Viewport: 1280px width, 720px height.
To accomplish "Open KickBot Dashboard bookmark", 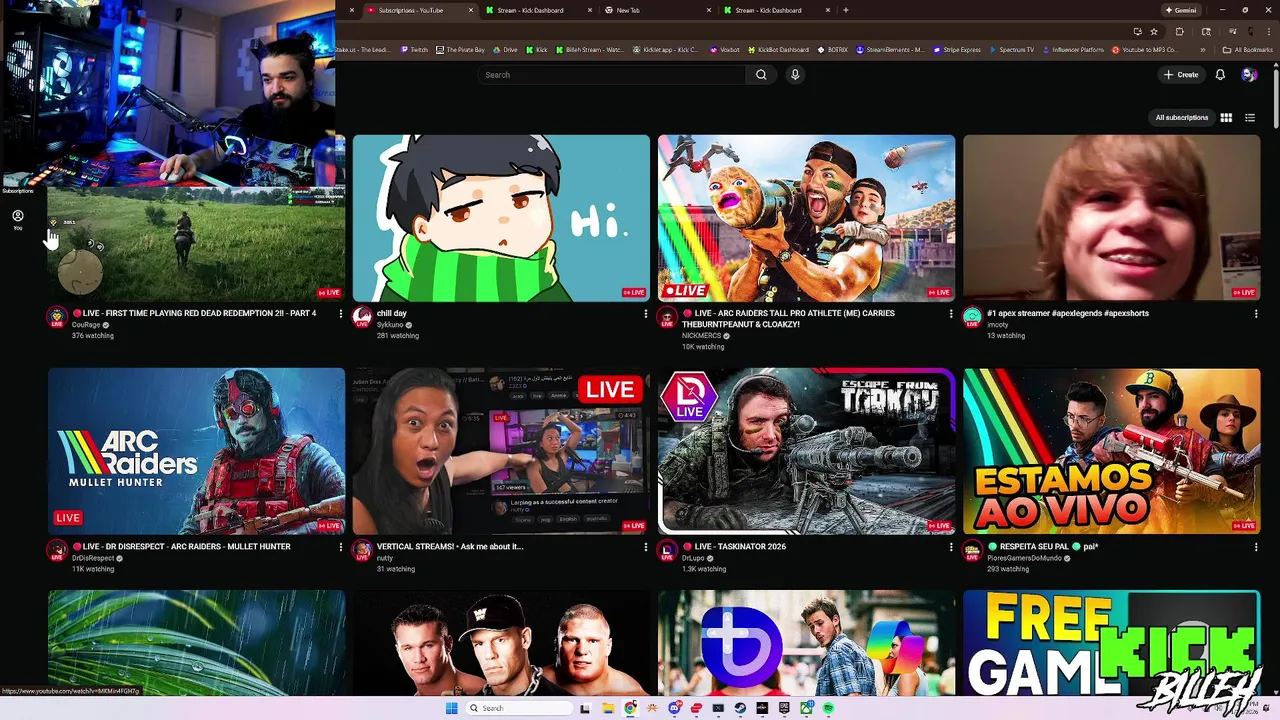I will point(777,49).
